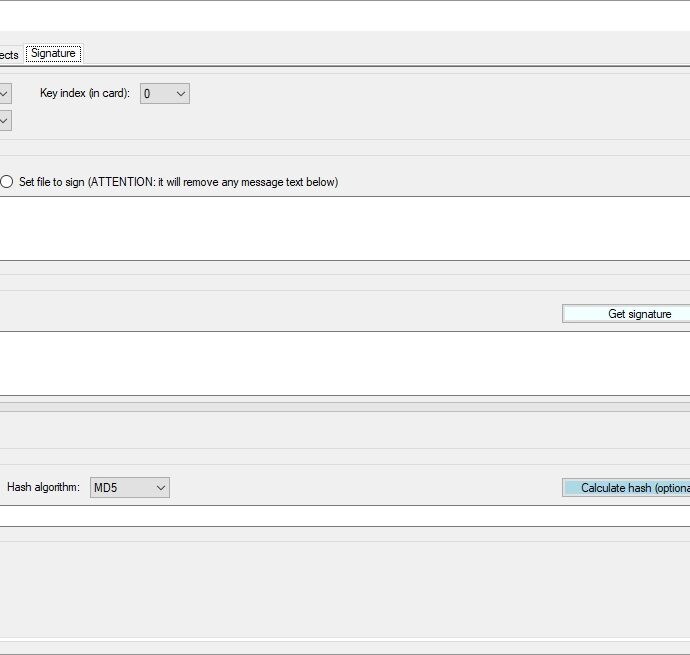Open the Key index (in card) dropdown
The height and width of the screenshot is (655, 690).
[165, 94]
